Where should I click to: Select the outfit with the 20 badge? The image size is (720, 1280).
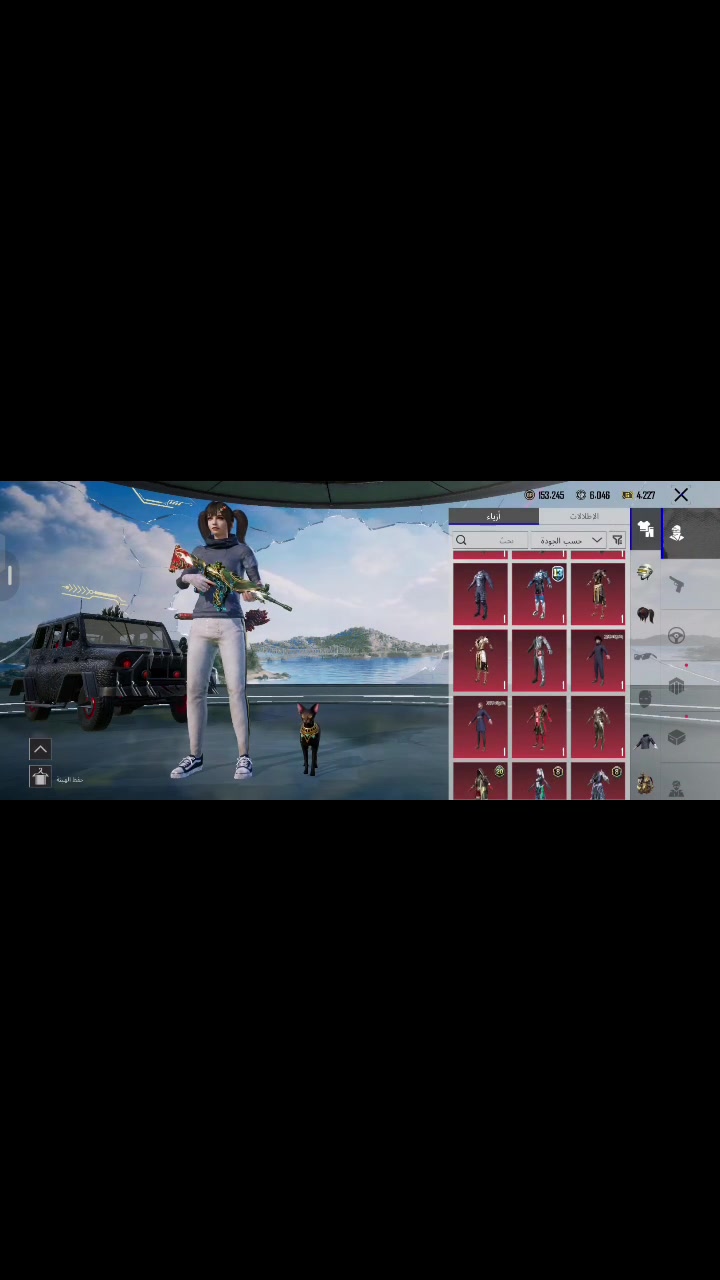[x=480, y=782]
